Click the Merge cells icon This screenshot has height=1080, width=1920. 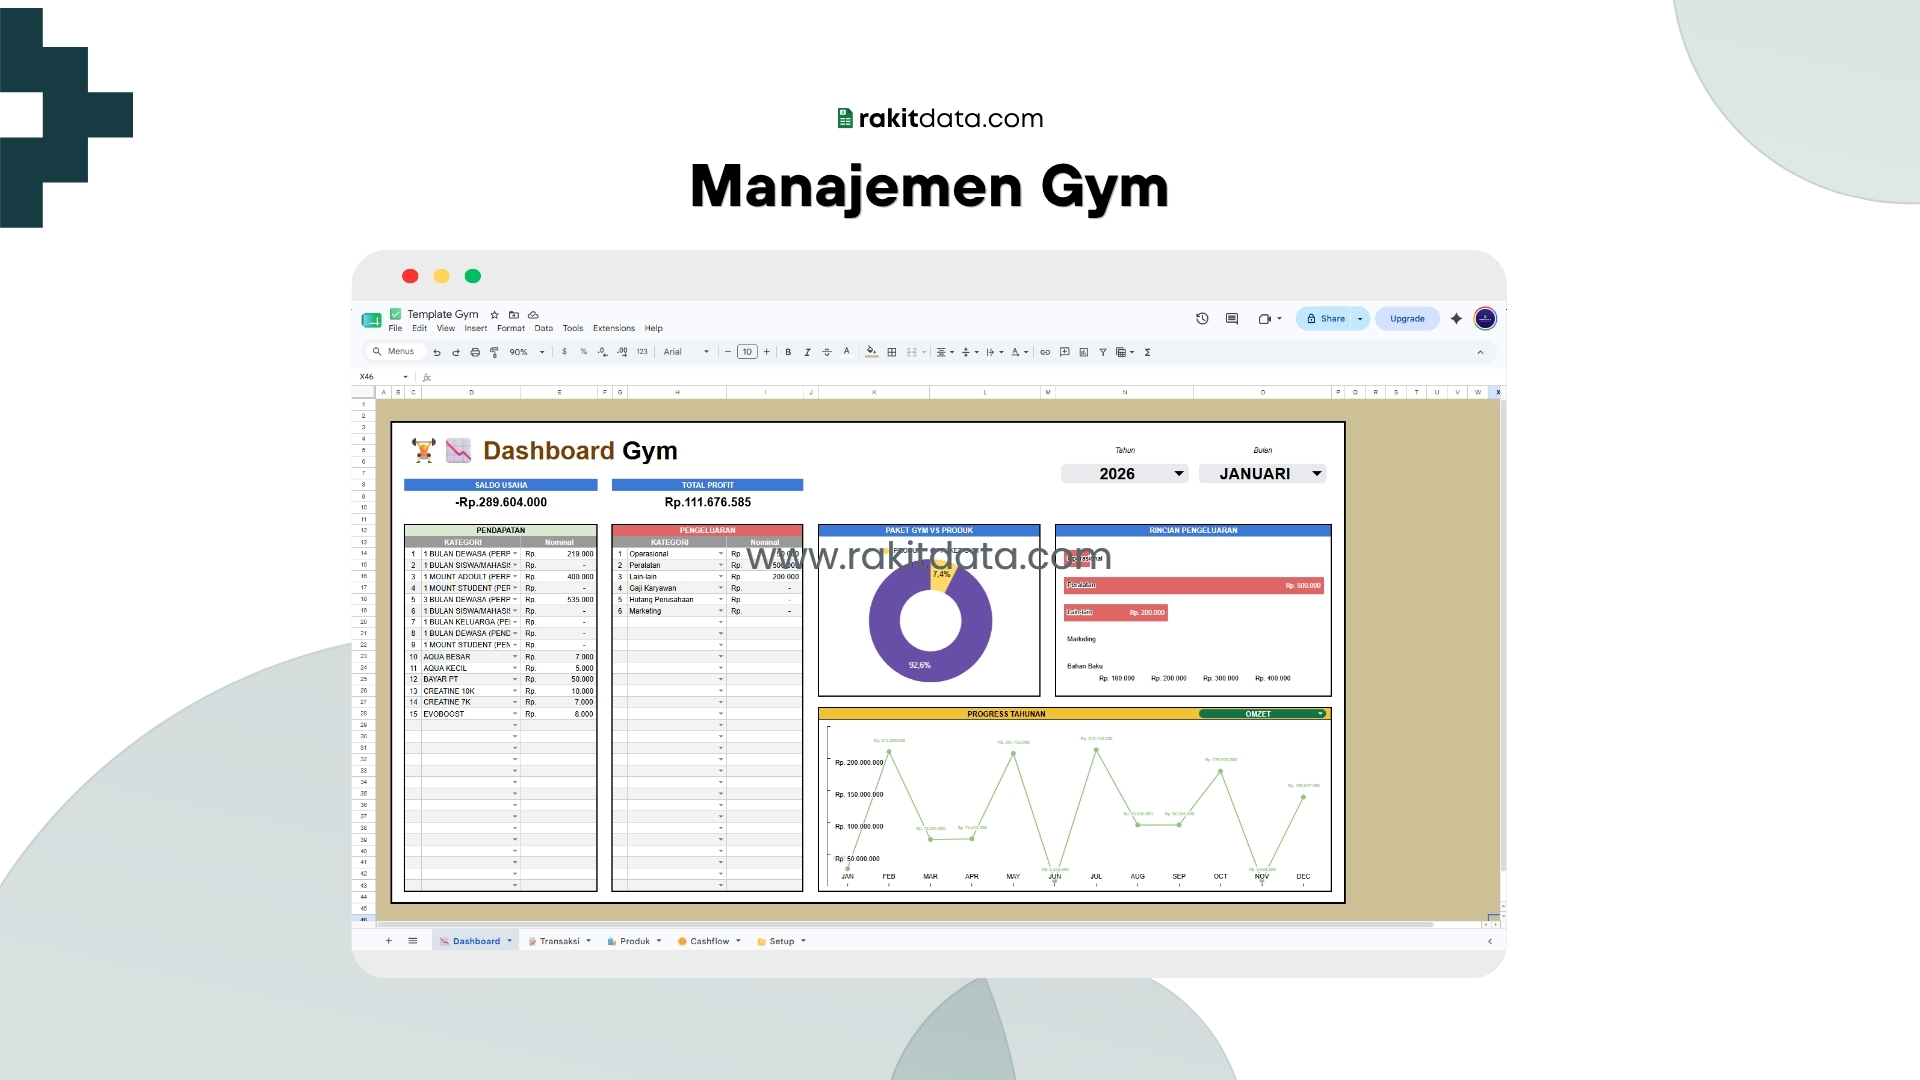912,352
